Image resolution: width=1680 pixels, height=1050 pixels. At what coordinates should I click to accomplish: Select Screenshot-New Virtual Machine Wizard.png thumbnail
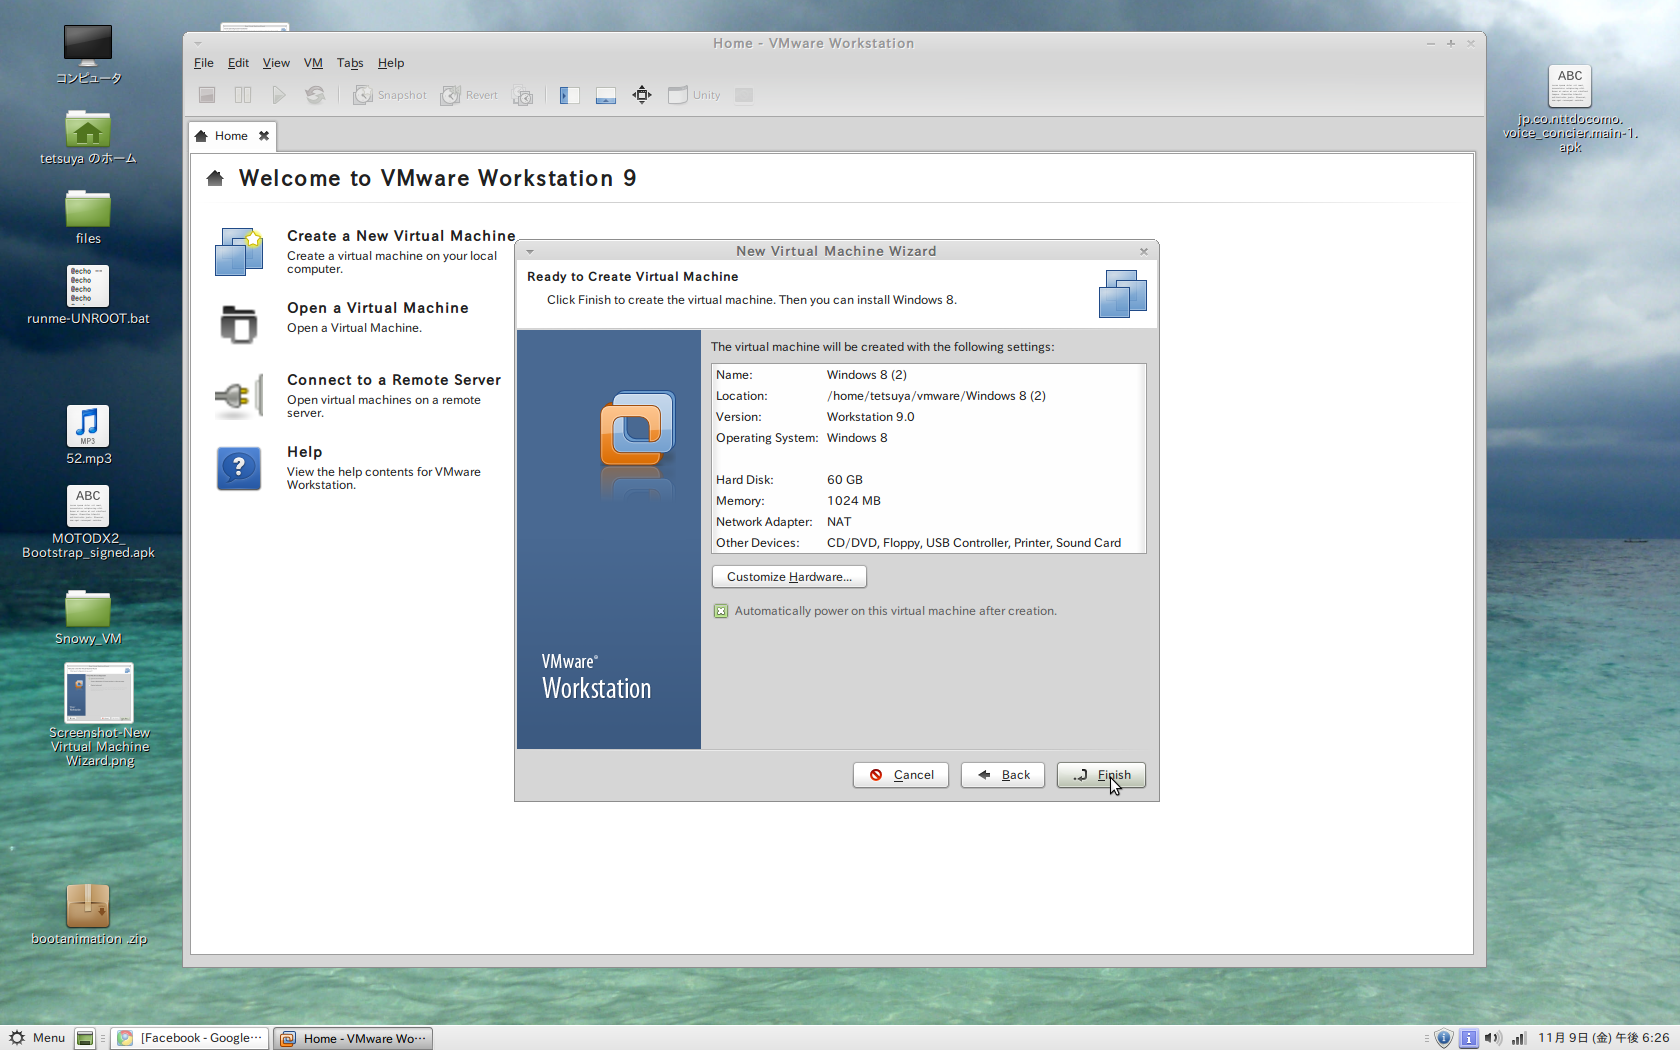click(99, 693)
